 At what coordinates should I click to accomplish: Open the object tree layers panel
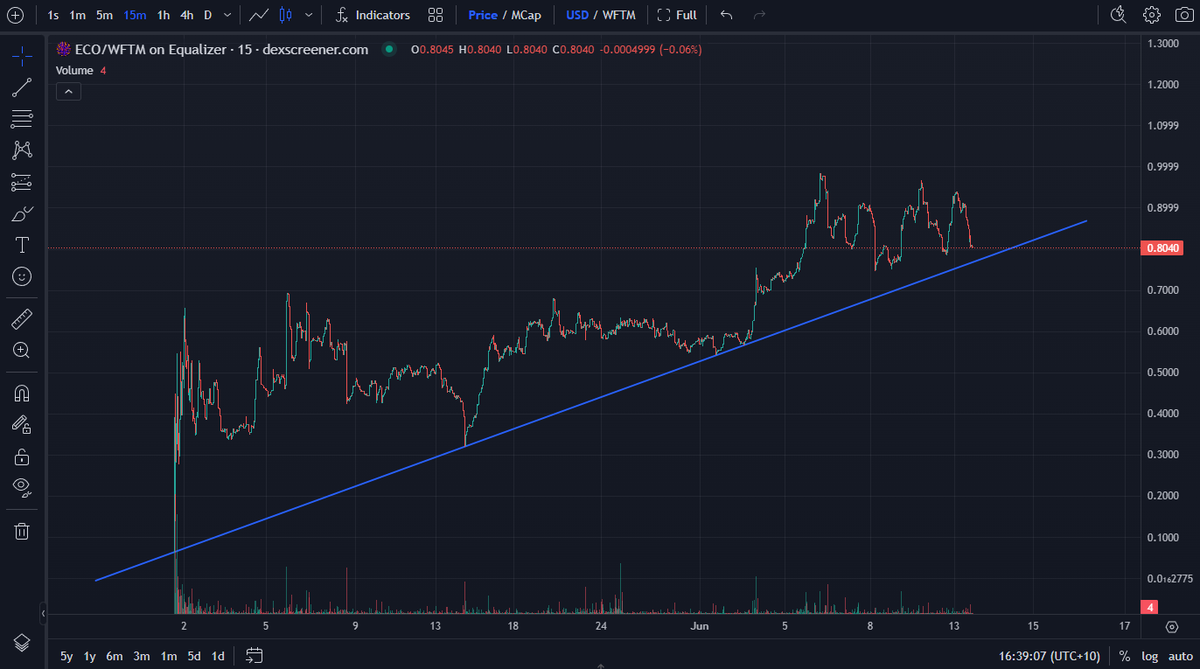[x=22, y=642]
